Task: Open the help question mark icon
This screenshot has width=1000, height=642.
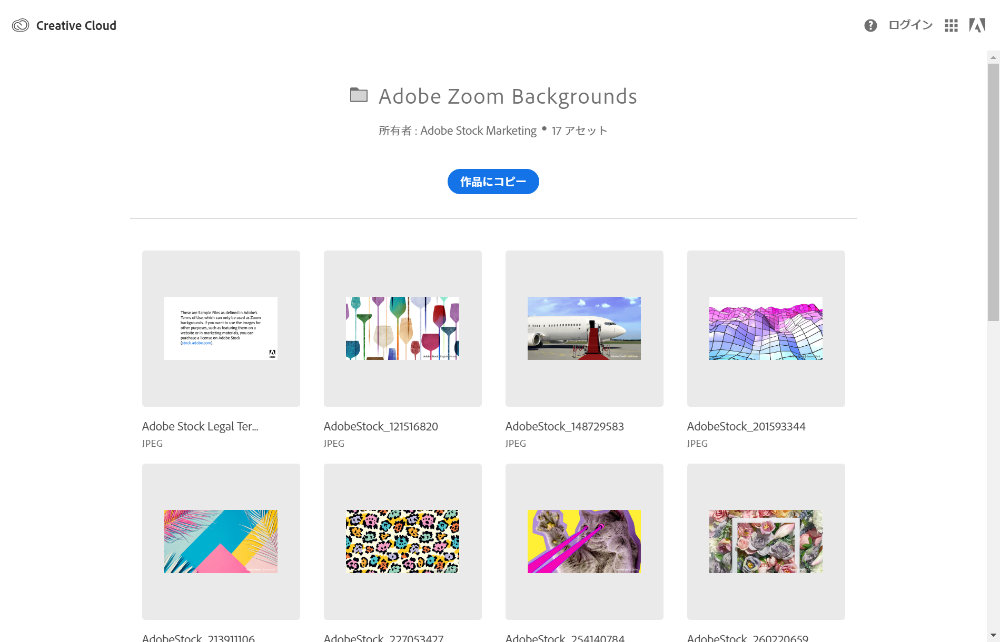Action: coord(871,26)
